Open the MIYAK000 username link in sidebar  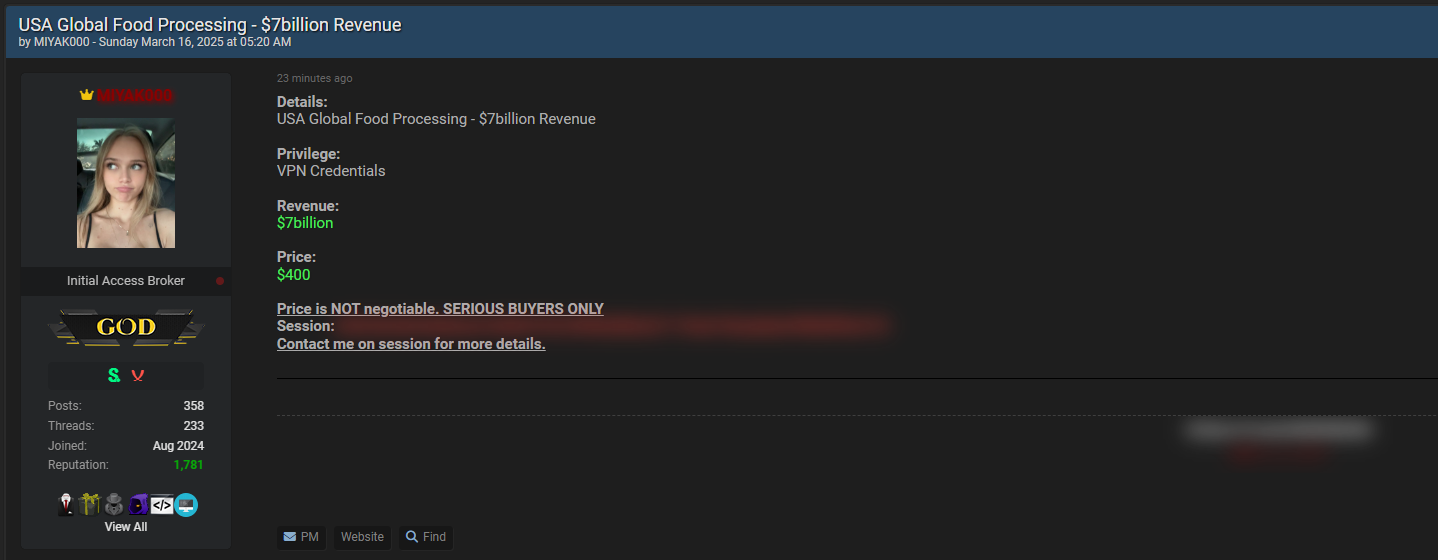(x=135, y=95)
